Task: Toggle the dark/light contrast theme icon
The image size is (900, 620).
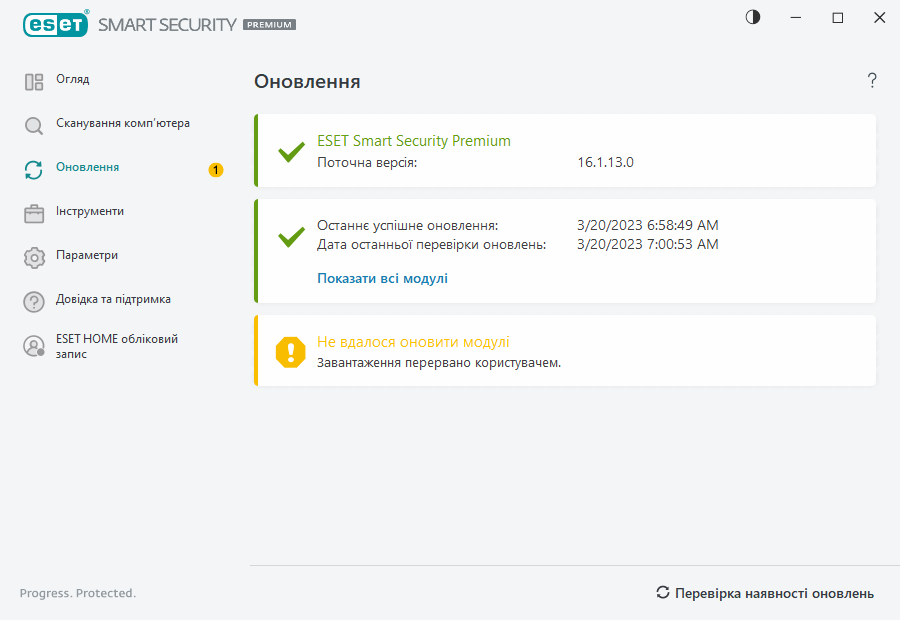Action: pyautogui.click(x=753, y=17)
